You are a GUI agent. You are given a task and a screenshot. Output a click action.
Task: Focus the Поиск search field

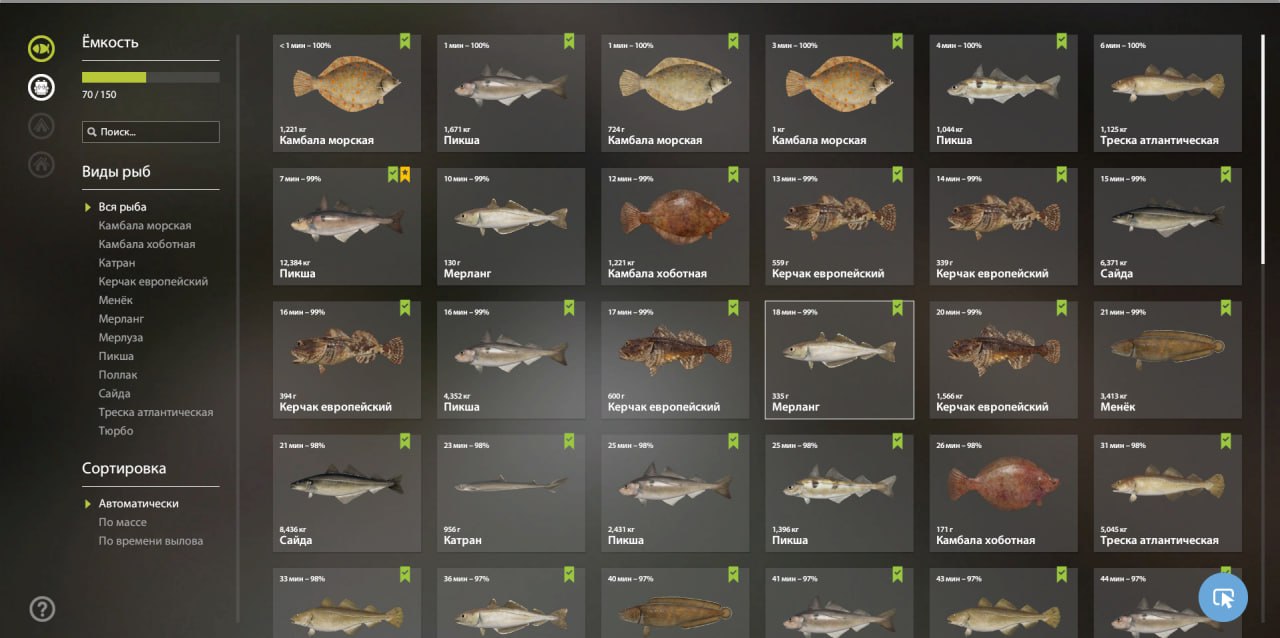coord(150,132)
